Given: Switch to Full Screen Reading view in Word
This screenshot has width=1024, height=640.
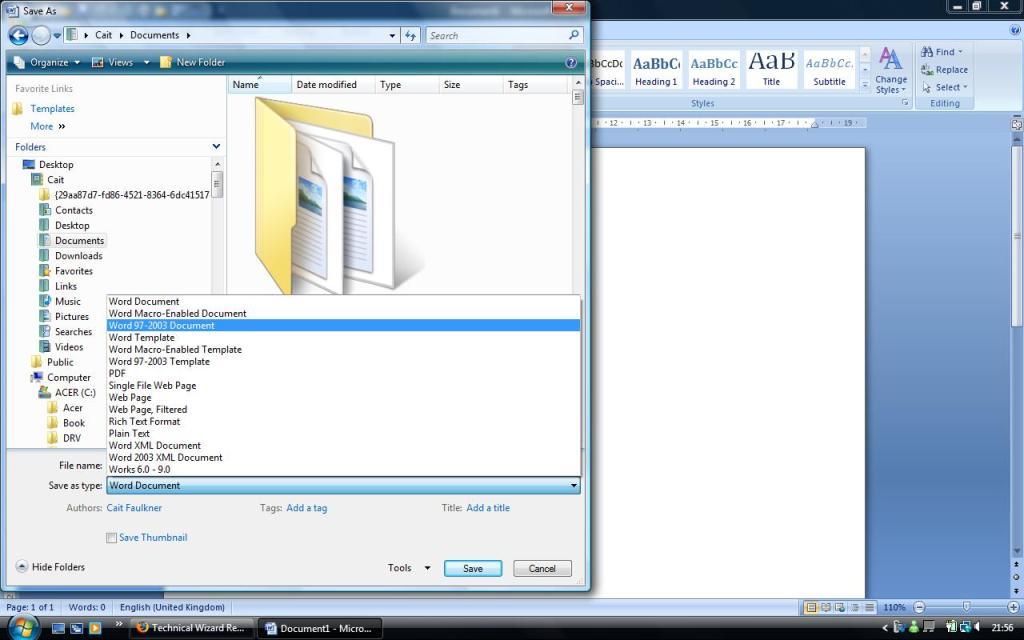Looking at the screenshot, I should click(x=825, y=607).
